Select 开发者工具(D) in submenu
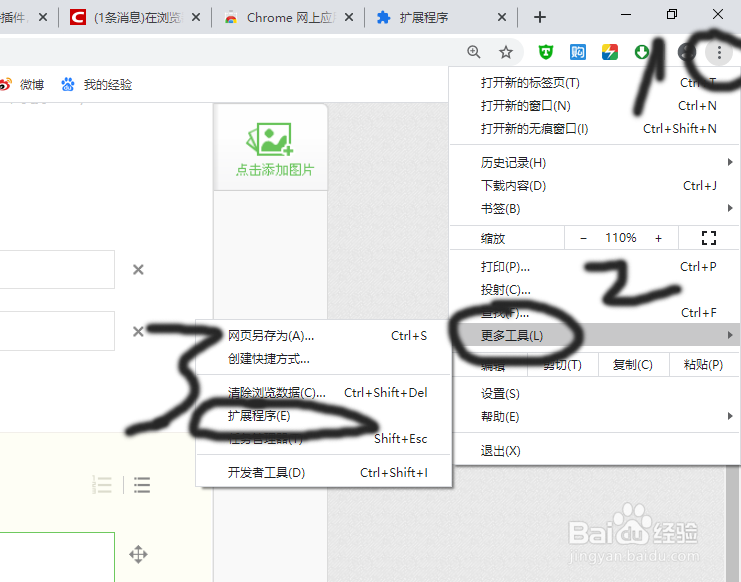The image size is (741, 582). [324, 472]
